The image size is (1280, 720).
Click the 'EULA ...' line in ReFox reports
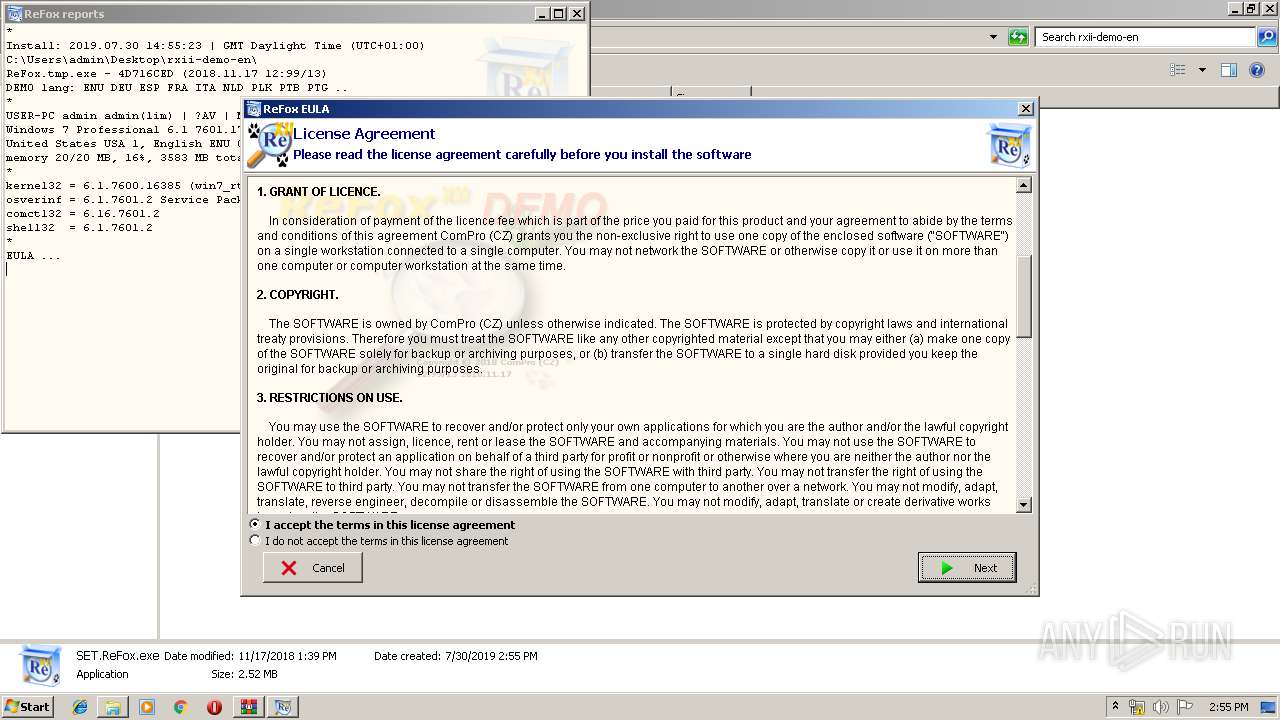[x=34, y=256]
